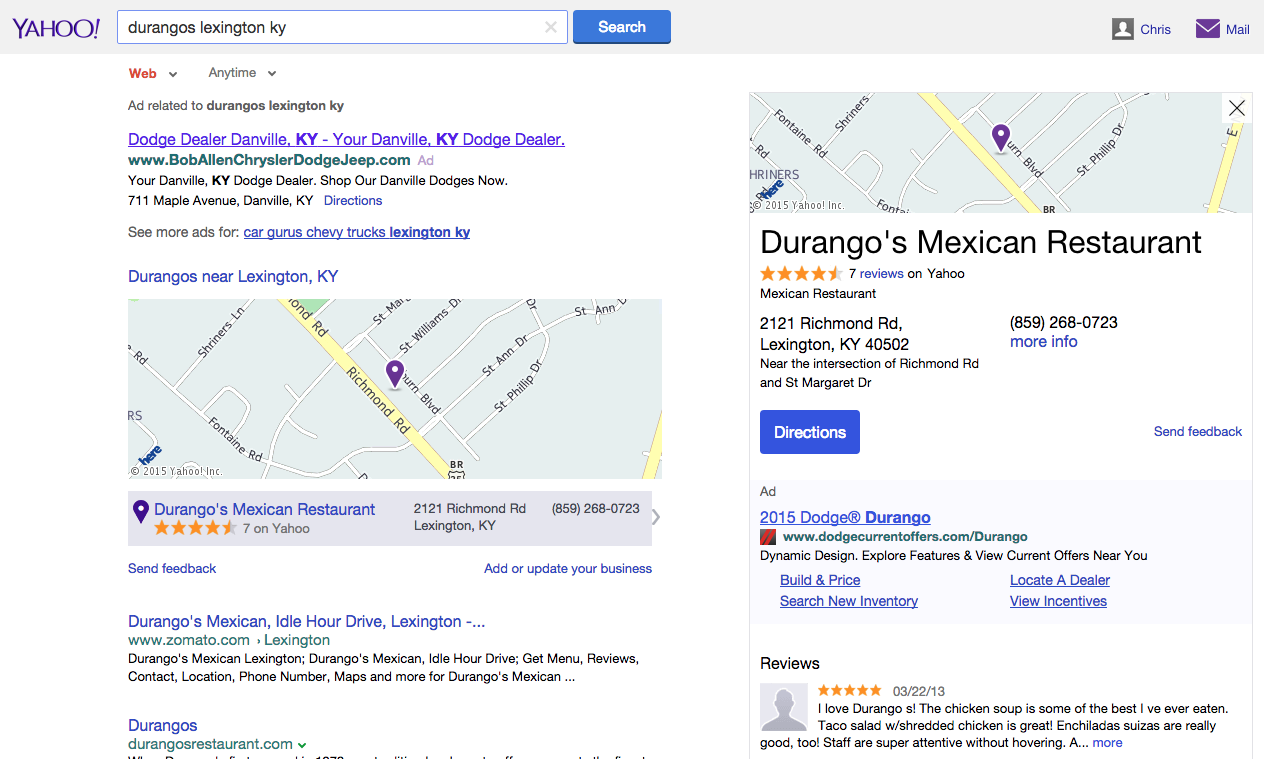Screen dimensions: 1264x759
Task: Click the five-star rating of the 03/22/13 review
Action: click(x=850, y=690)
